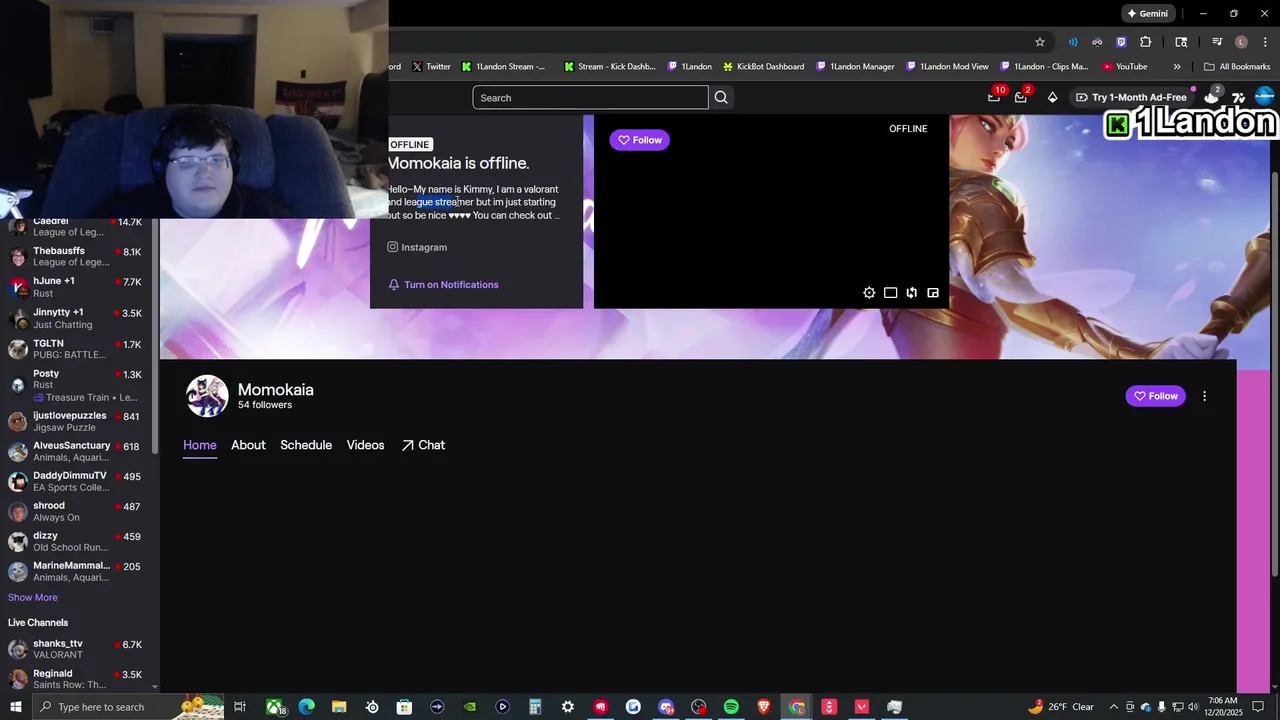Open the YouTube bookmark
Viewport: 1280px width, 720px height.
point(1124,67)
